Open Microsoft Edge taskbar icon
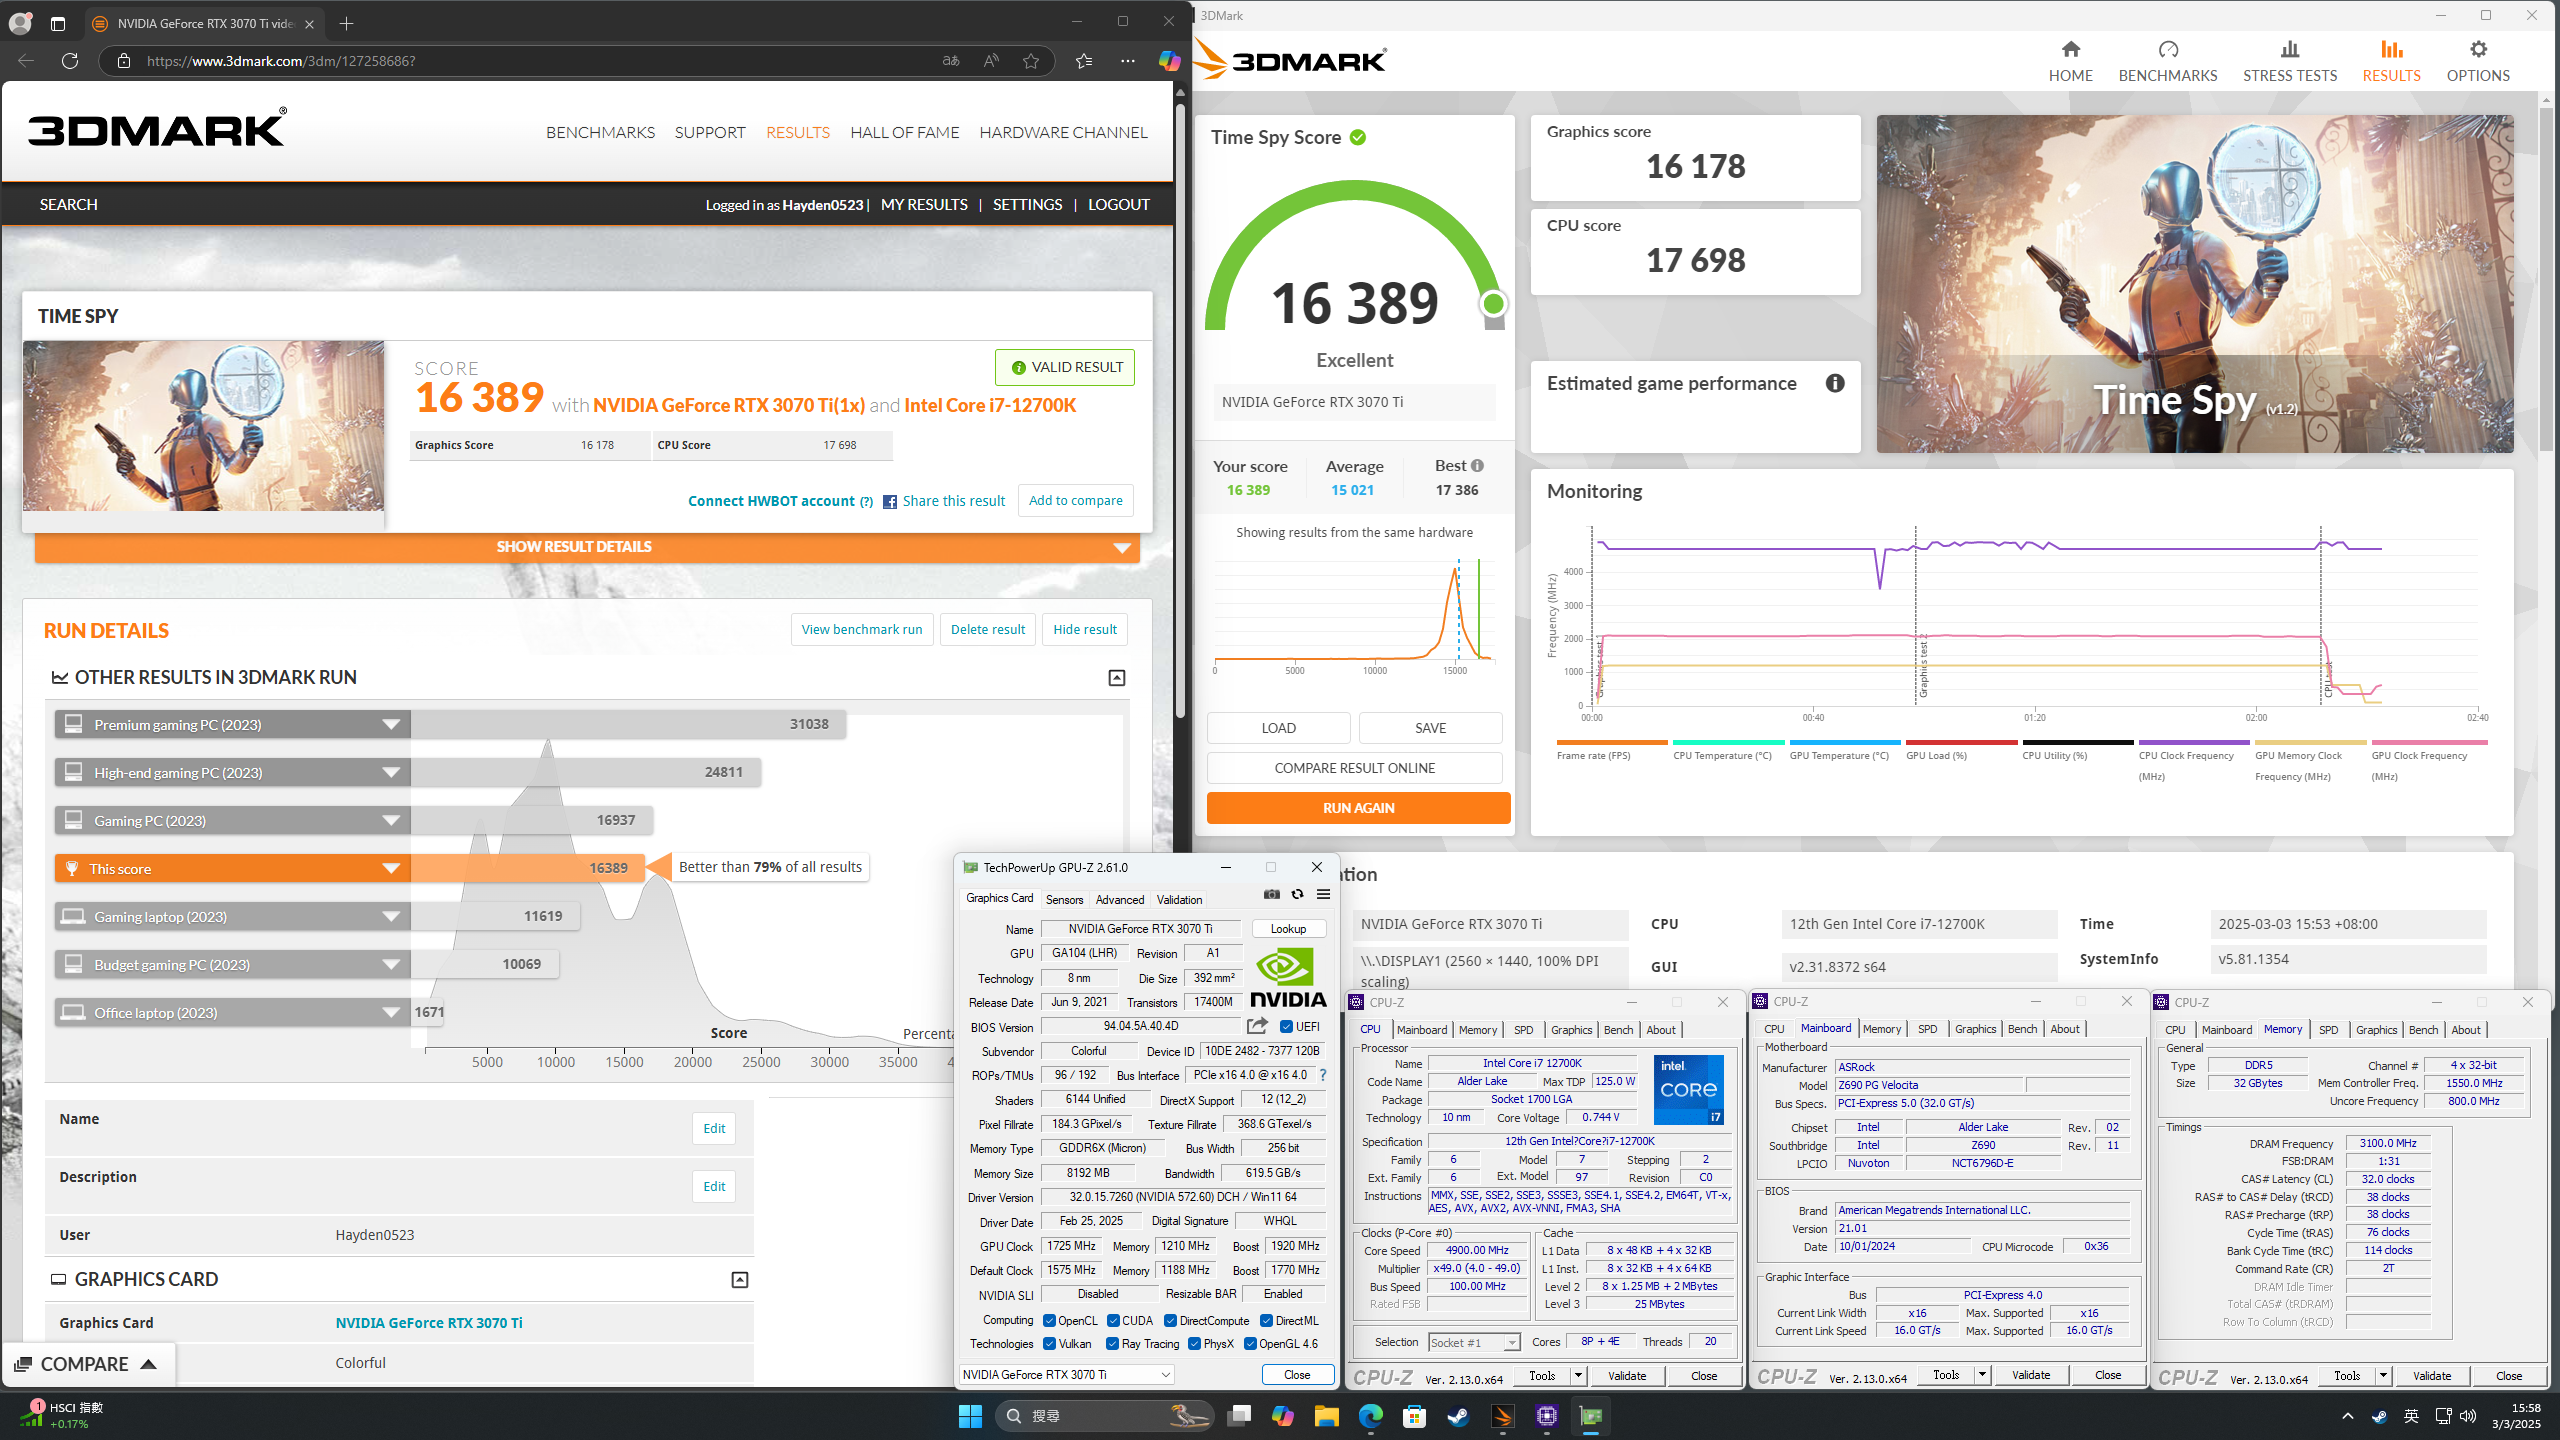This screenshot has width=2560, height=1440. (1370, 1416)
